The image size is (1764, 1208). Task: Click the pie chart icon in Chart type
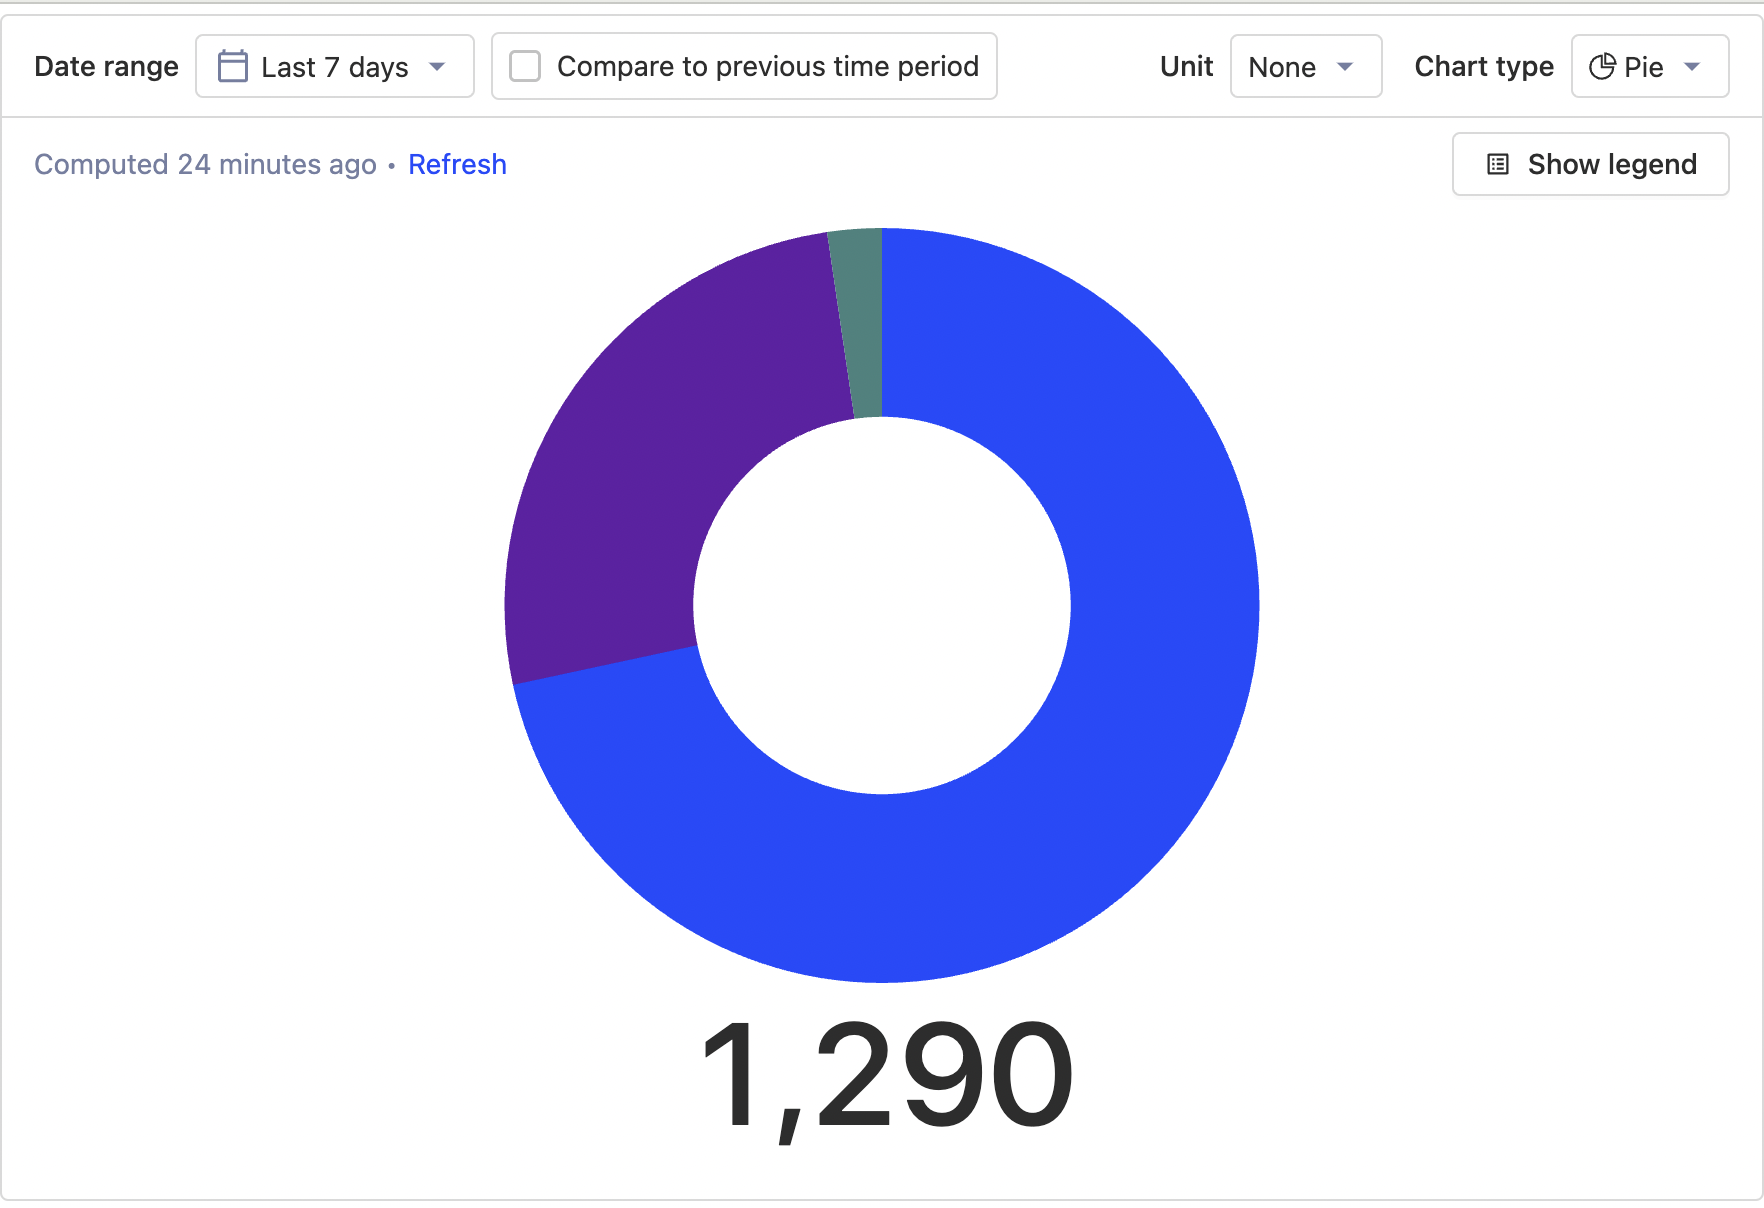coord(1602,66)
